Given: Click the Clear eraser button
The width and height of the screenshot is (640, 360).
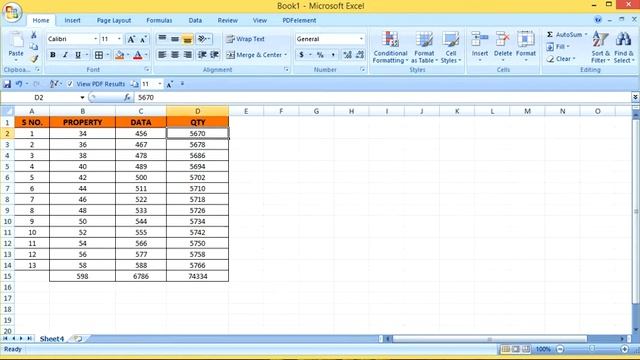Looking at the screenshot, I should (x=560, y=59).
